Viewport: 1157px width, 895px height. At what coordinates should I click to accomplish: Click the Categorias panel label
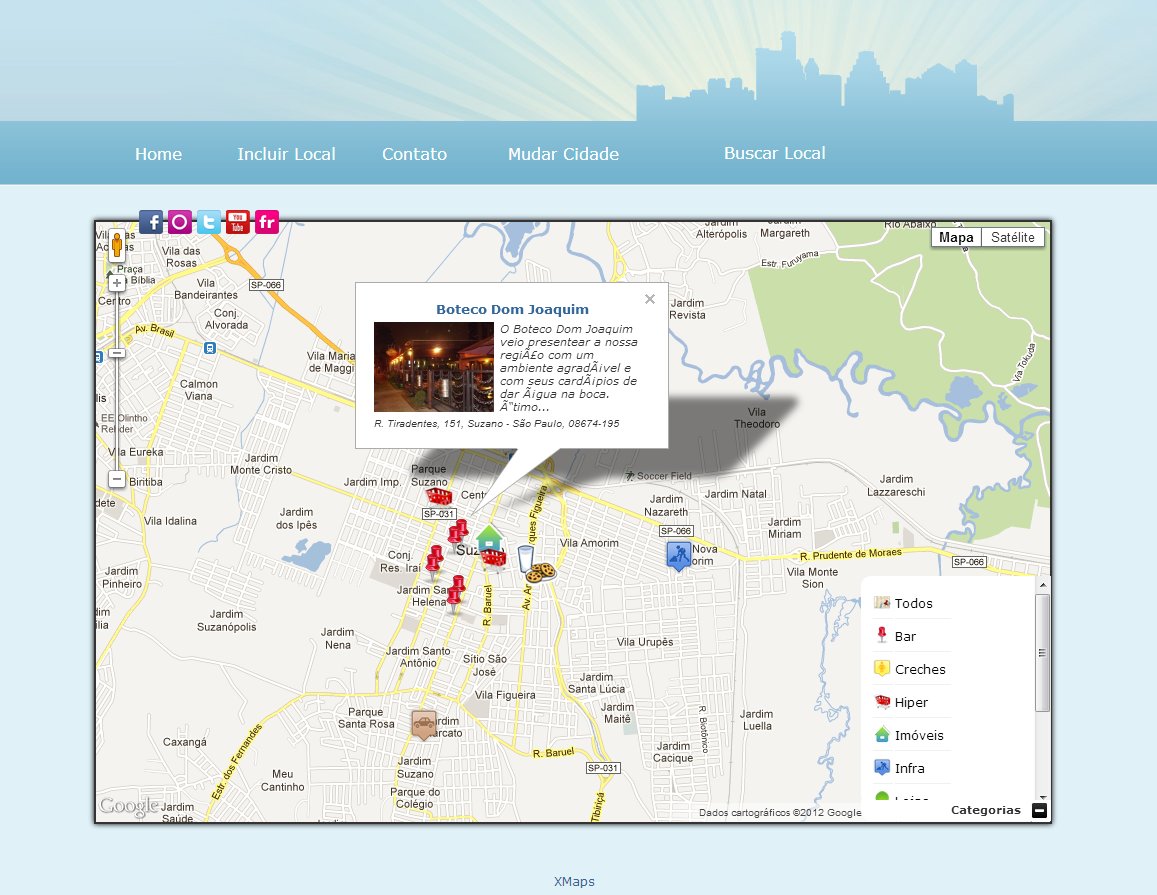pyautogui.click(x=986, y=810)
